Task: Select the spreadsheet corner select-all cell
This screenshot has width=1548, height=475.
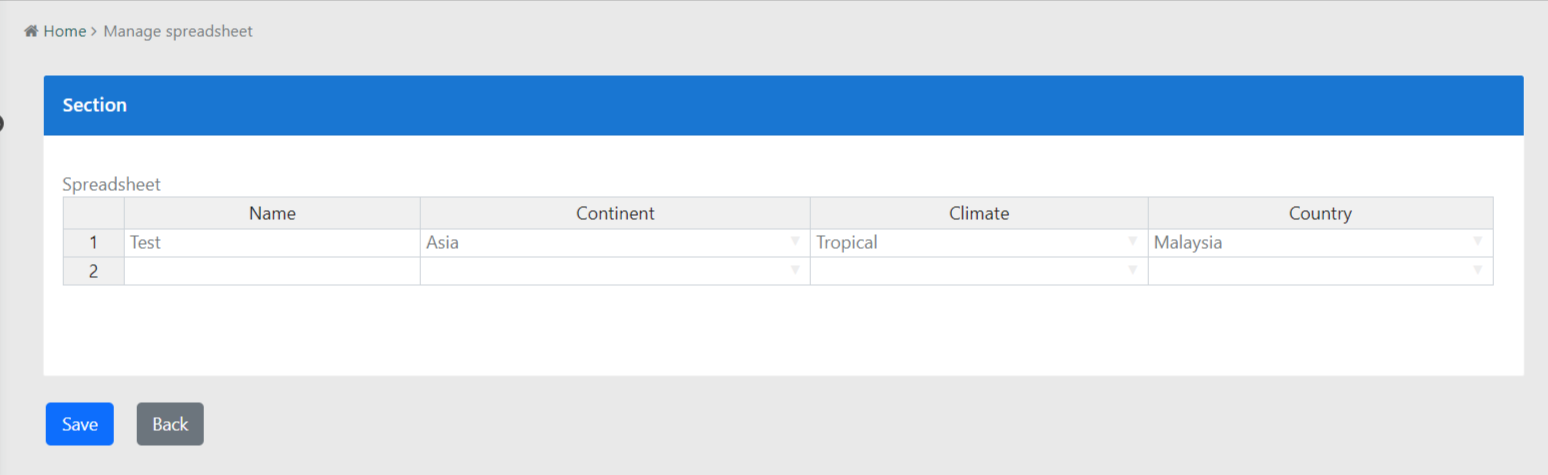Action: point(94,213)
